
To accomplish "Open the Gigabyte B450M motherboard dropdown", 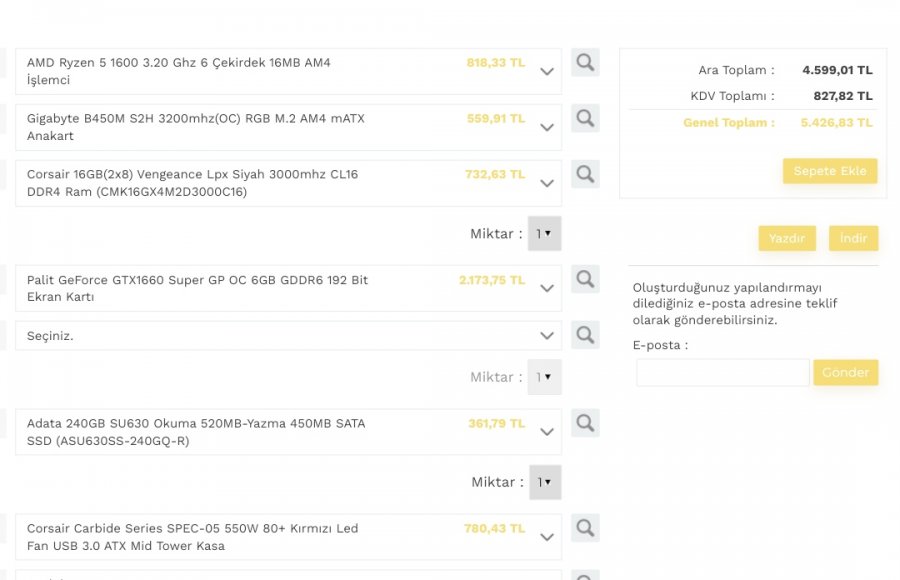I will pyautogui.click(x=546, y=128).
